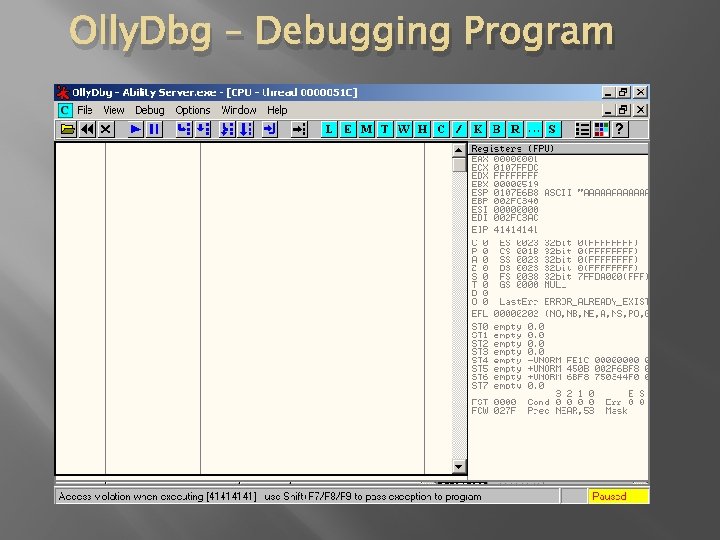The width and height of the screenshot is (720, 540).
Task: Click the Restart program rewind icon
Action: (87, 129)
